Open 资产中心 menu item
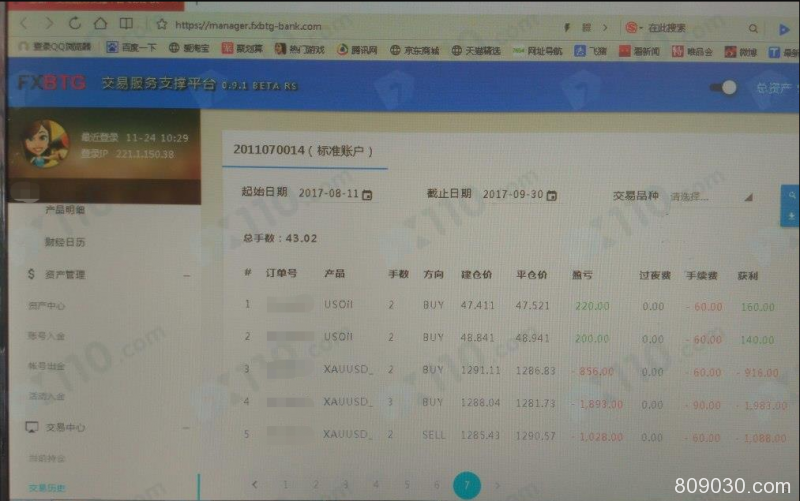 coord(46,306)
